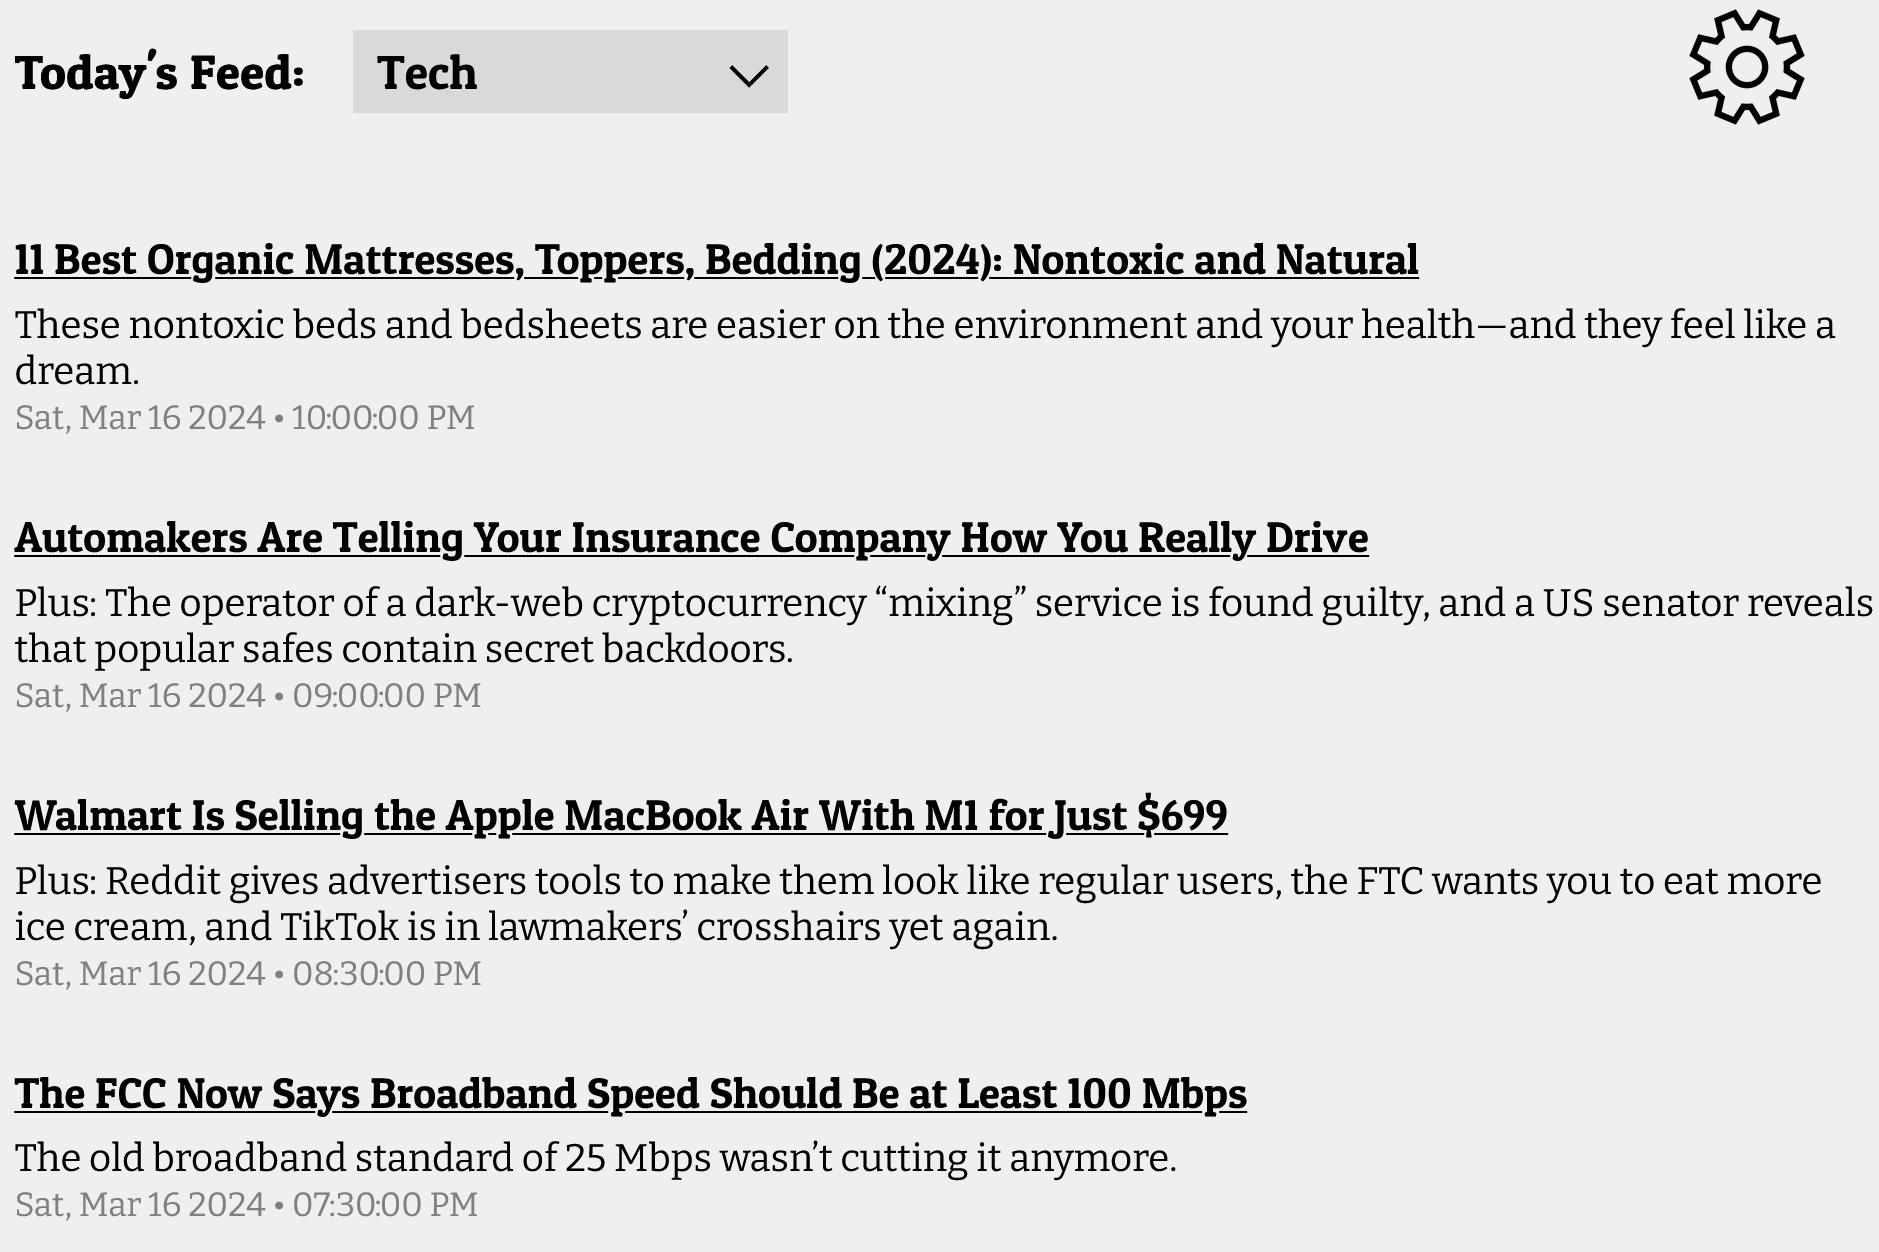Click the 09:00:00 PM time
The height and width of the screenshot is (1252, 1879).
point(387,695)
